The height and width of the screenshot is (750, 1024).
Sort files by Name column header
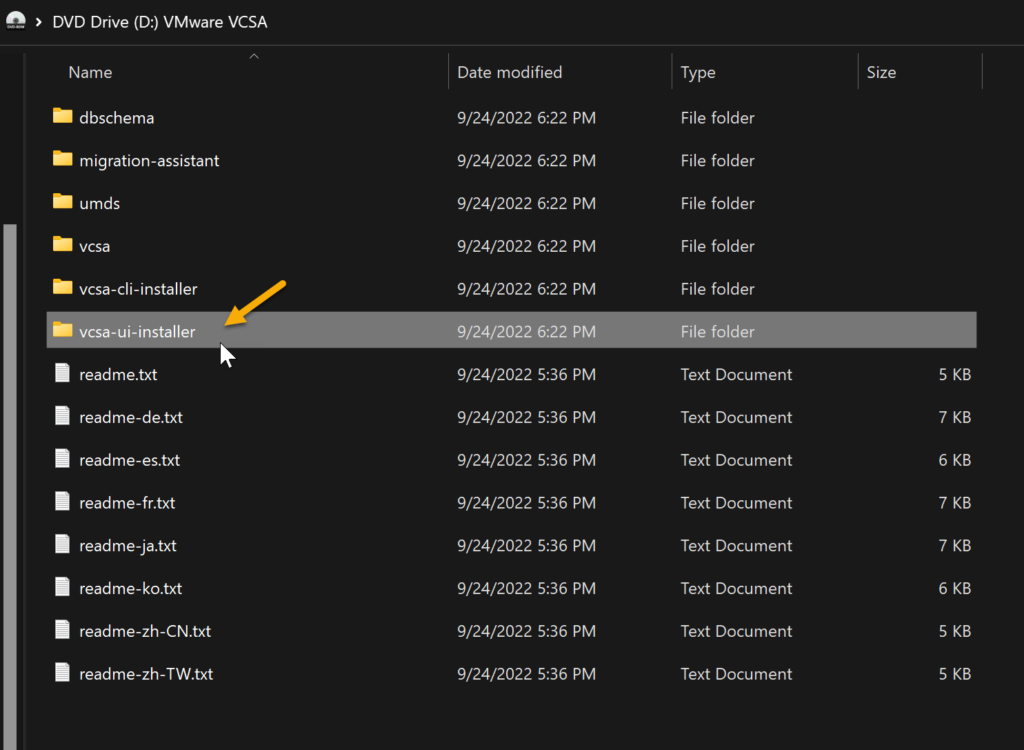click(90, 73)
